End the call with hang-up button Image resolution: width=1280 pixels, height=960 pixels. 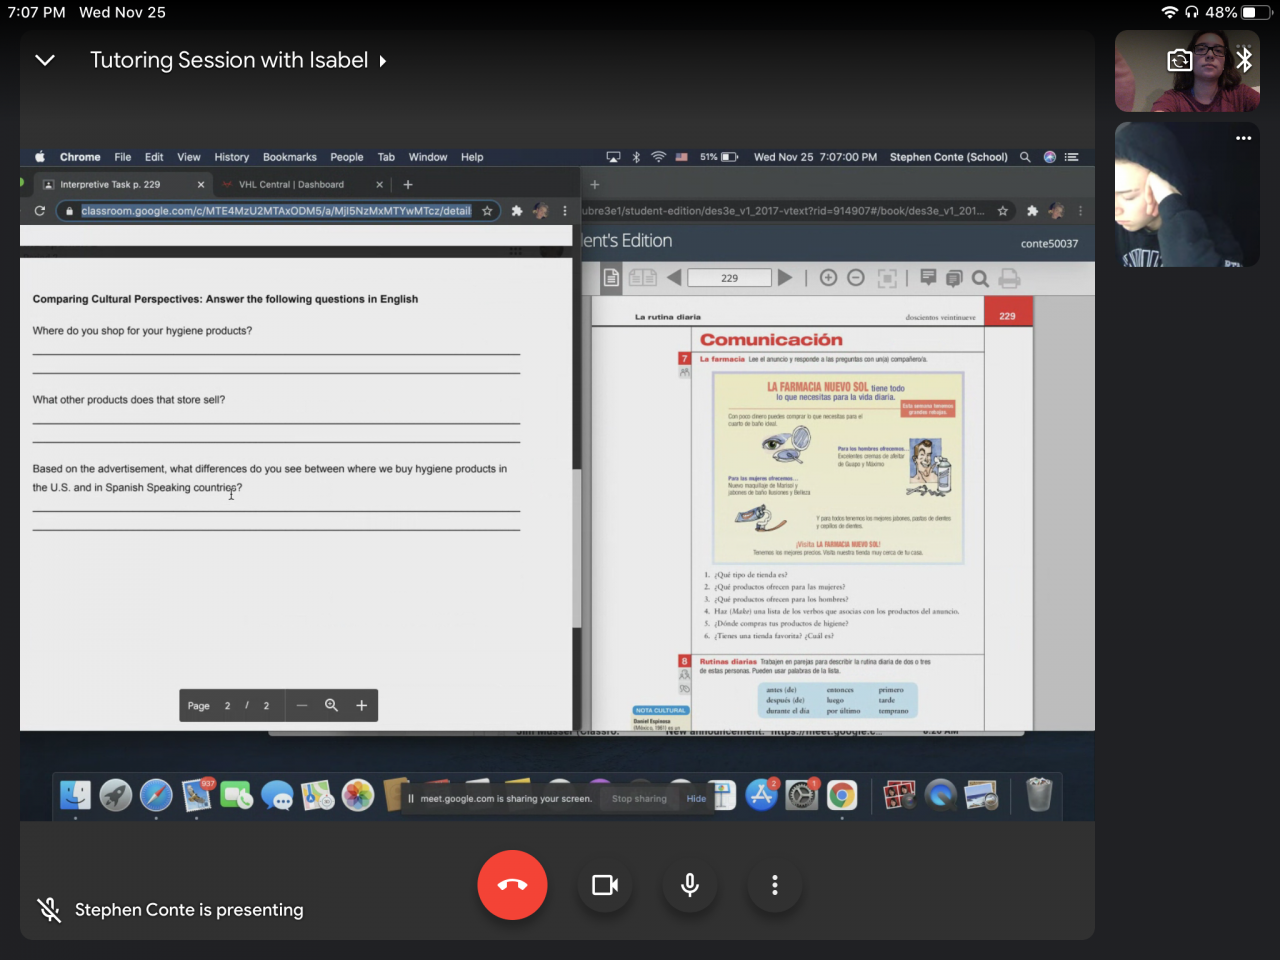tap(512, 885)
